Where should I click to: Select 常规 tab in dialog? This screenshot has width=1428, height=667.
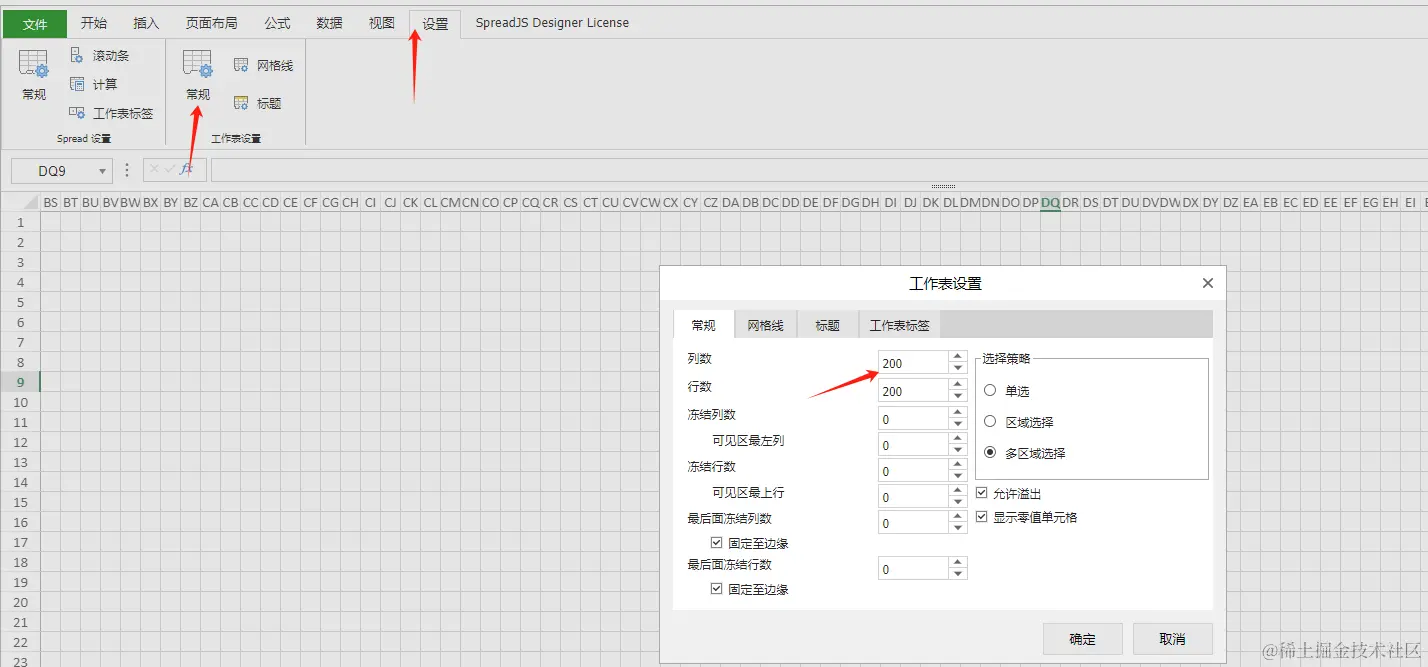703,325
